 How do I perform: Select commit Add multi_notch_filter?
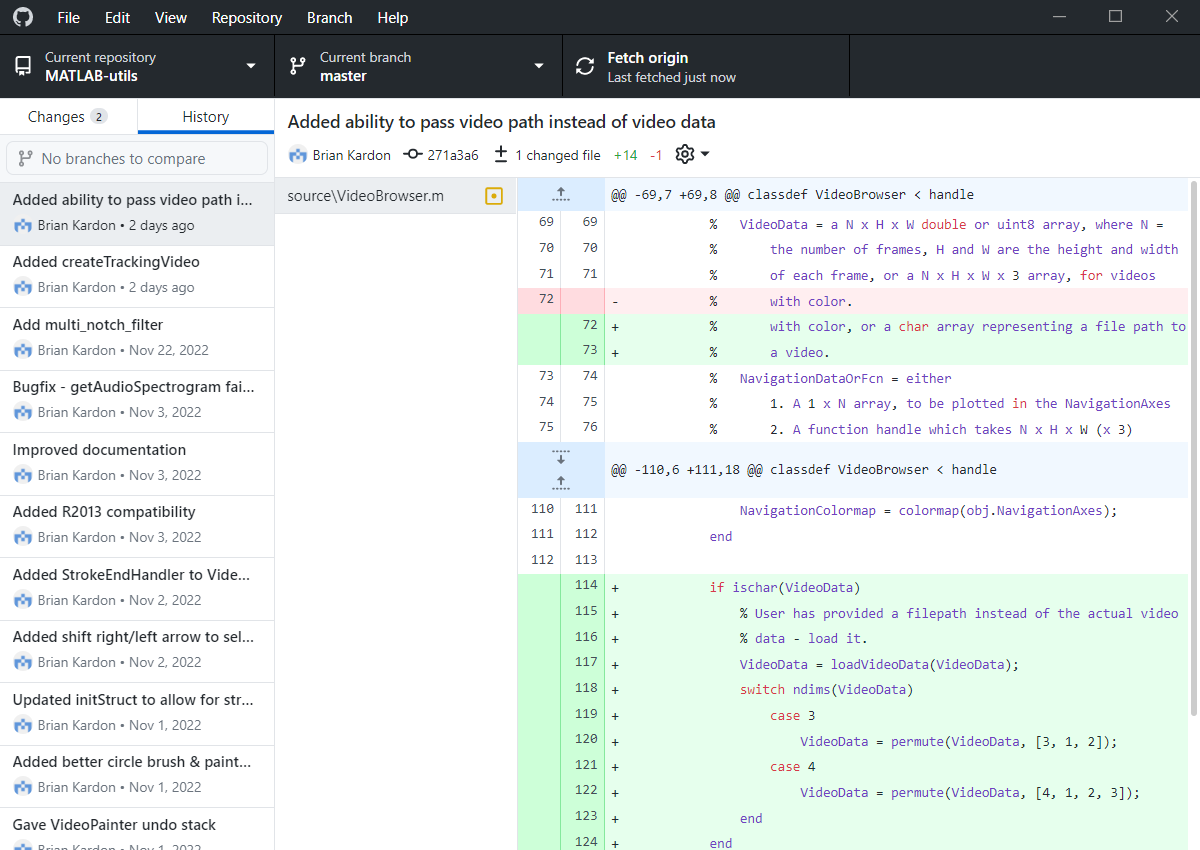click(137, 338)
